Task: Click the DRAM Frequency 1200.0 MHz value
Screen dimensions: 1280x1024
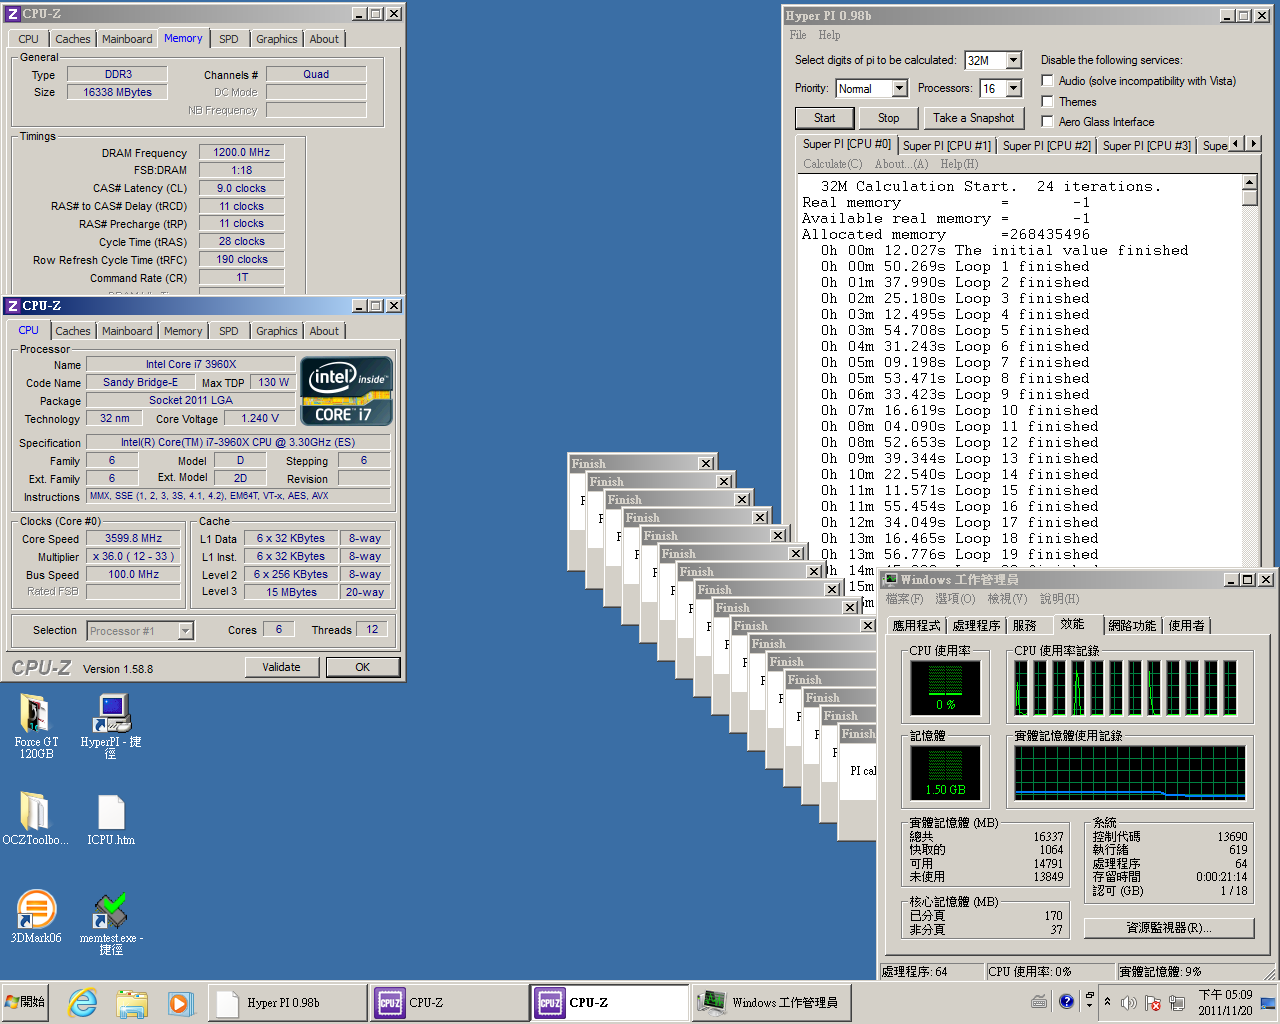Action: 241,152
